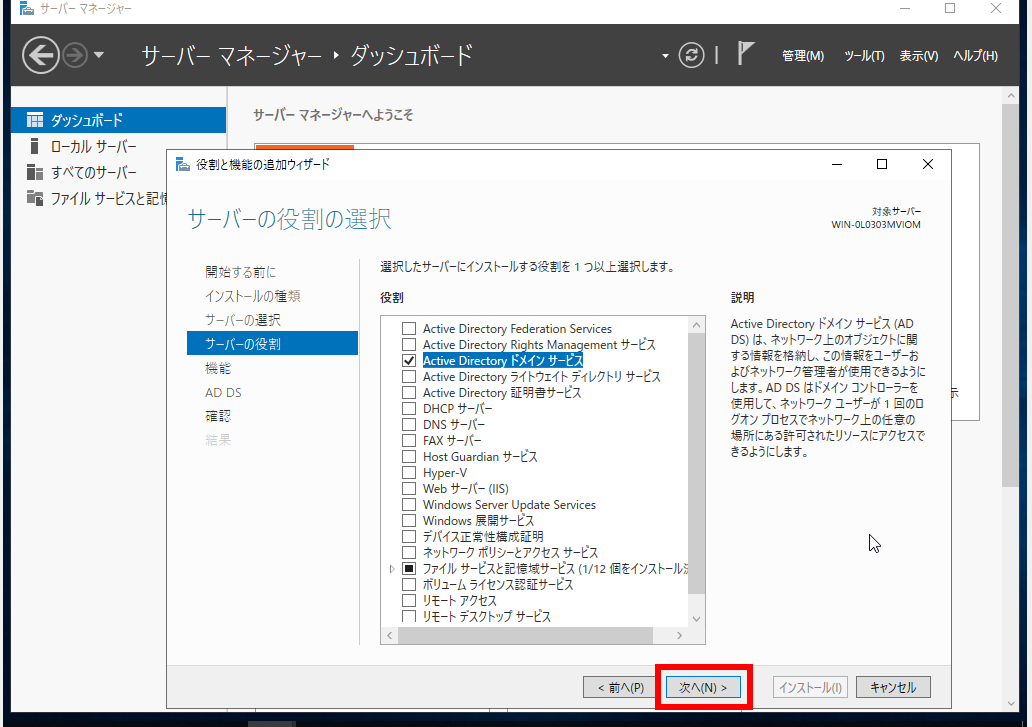Select サーバーの役割 wizard step

pos(272,343)
